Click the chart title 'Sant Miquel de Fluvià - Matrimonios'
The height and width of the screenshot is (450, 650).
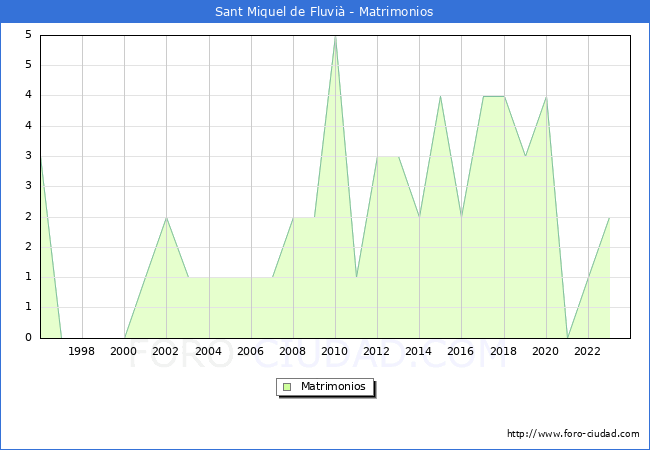pyautogui.click(x=324, y=12)
